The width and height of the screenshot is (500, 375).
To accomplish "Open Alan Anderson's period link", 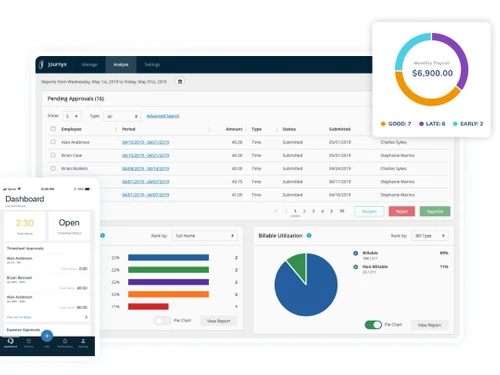I will [145, 142].
